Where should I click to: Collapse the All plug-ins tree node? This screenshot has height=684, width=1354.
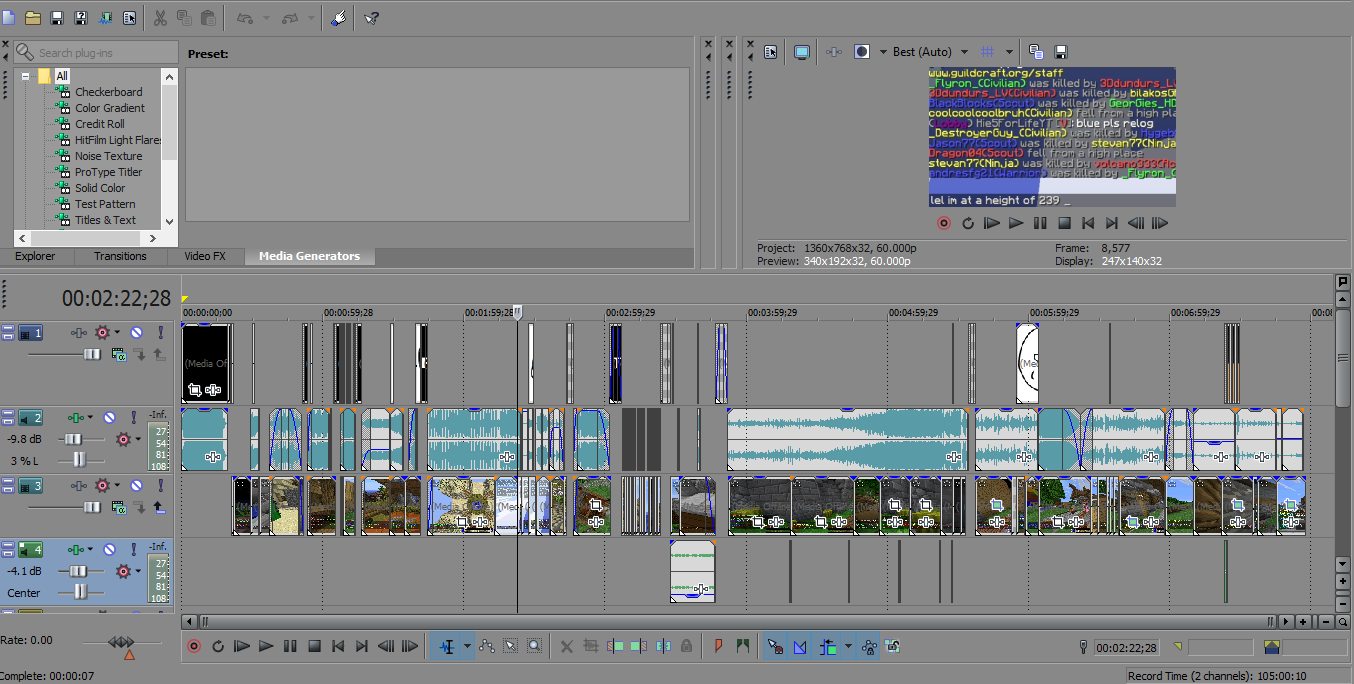tap(27, 76)
